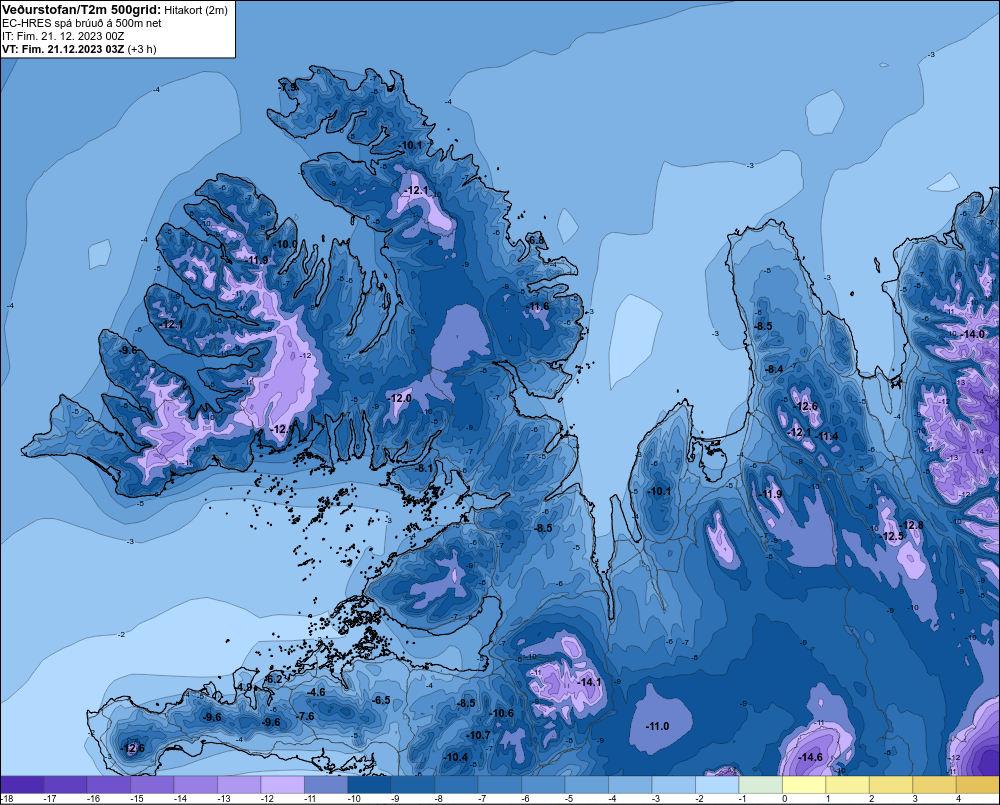
Task: Click the -12.5 temperature label
Action: pyautogui.click(x=892, y=536)
